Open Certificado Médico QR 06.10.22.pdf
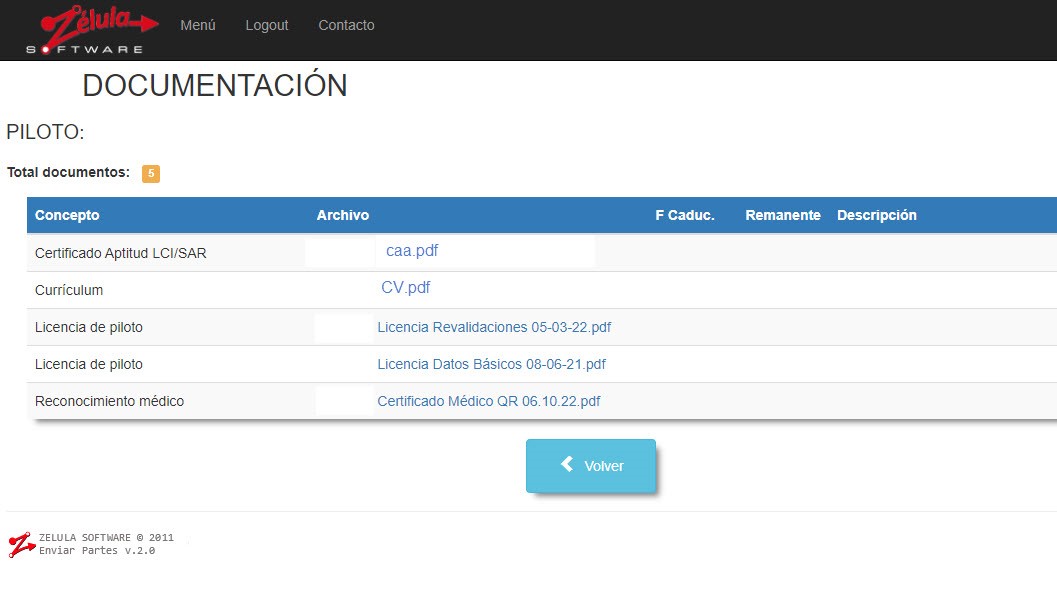The height and width of the screenshot is (594, 1057). (489, 401)
